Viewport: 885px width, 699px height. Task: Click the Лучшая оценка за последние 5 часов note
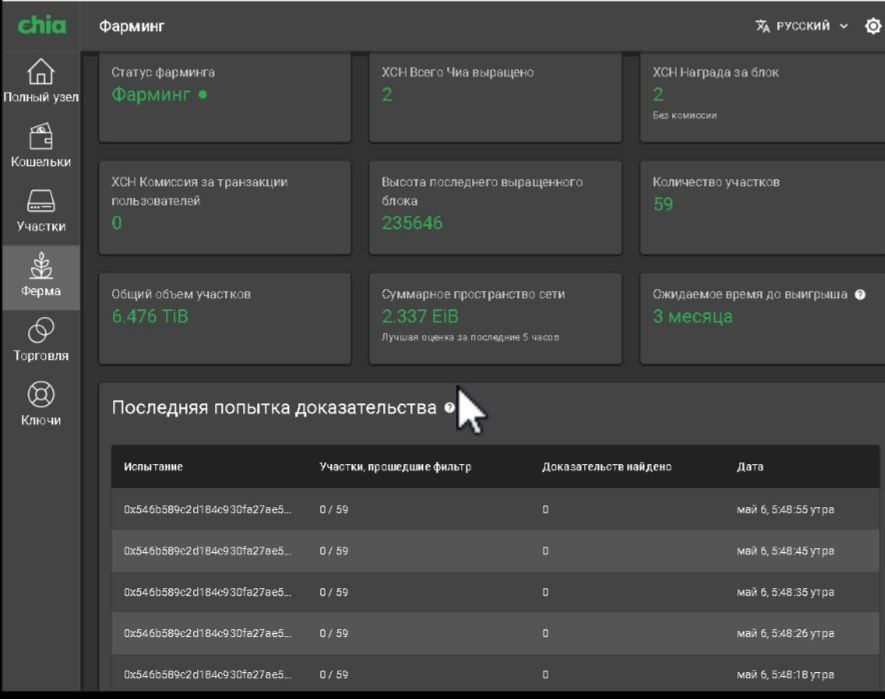(x=470, y=337)
